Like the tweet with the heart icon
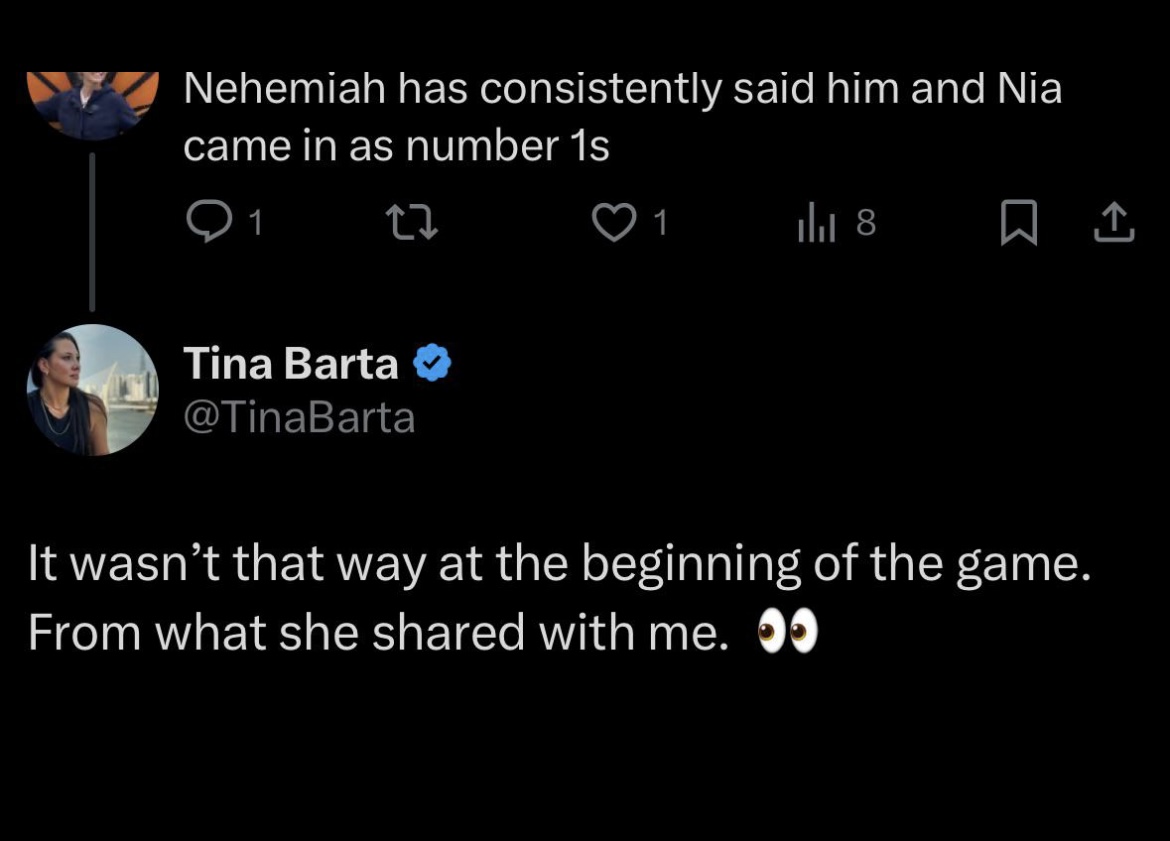 click(613, 223)
